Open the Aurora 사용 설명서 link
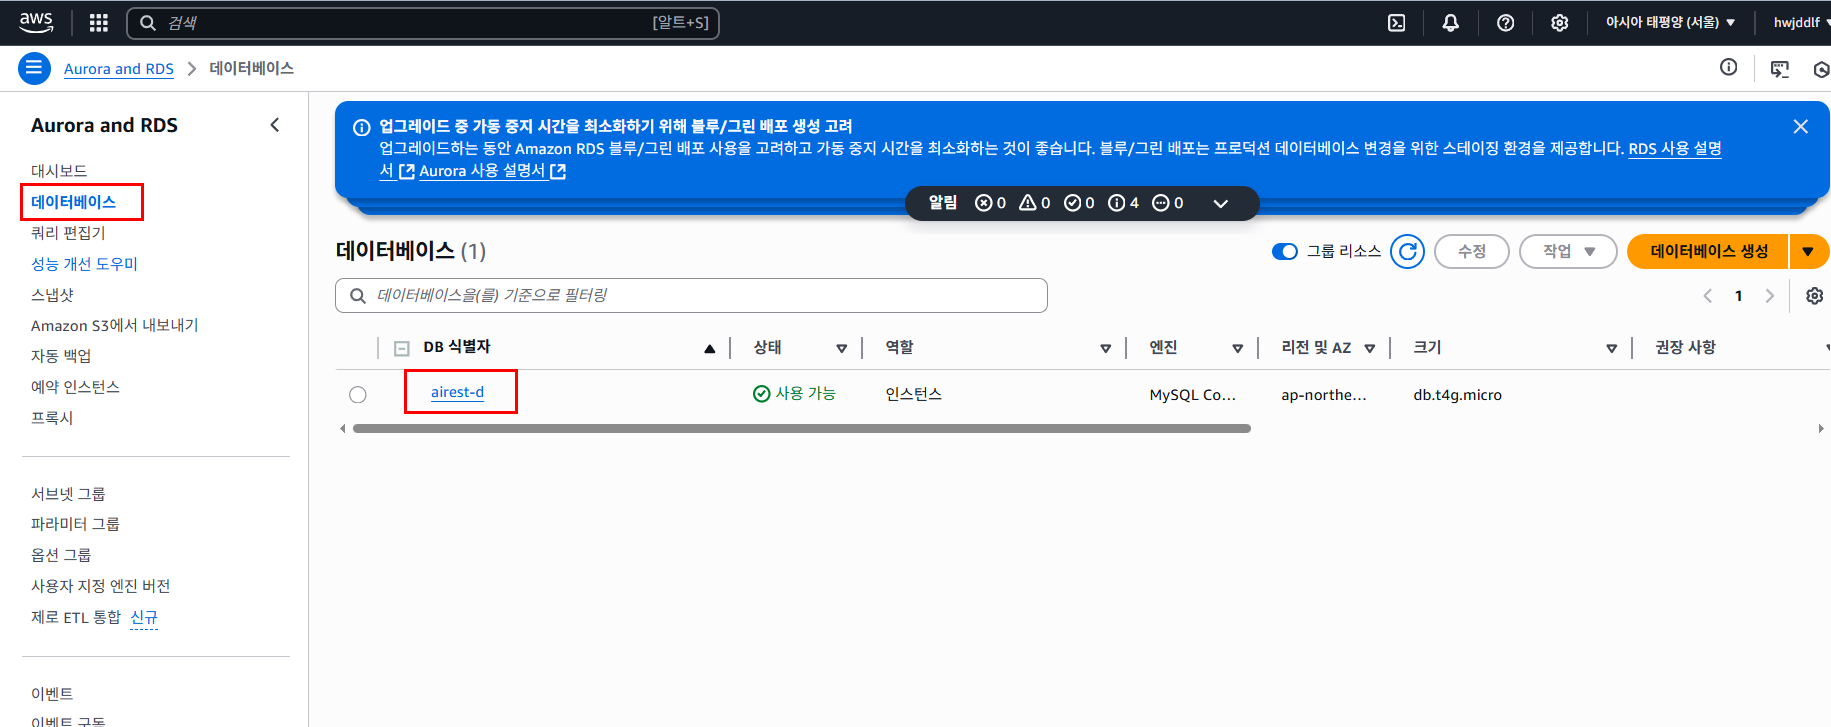1831x727 pixels. 492,171
